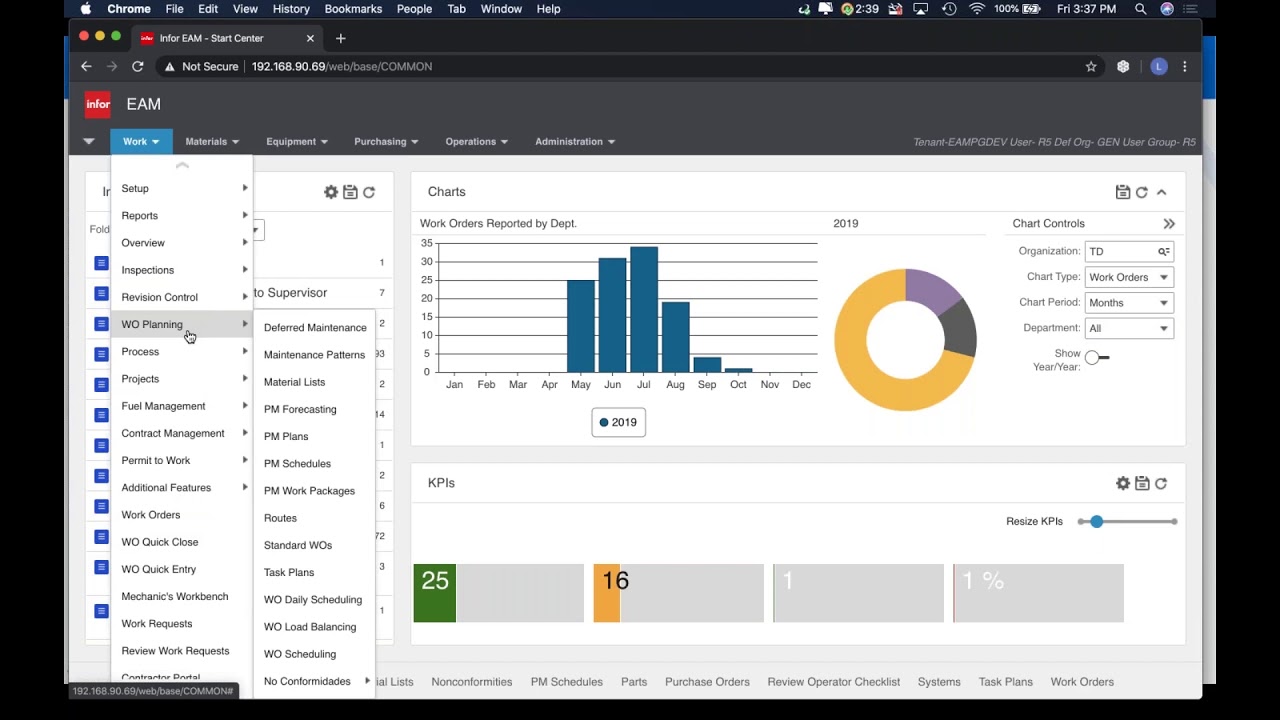Save KPIs layout icon
The height and width of the screenshot is (720, 1280).
(x=1142, y=483)
